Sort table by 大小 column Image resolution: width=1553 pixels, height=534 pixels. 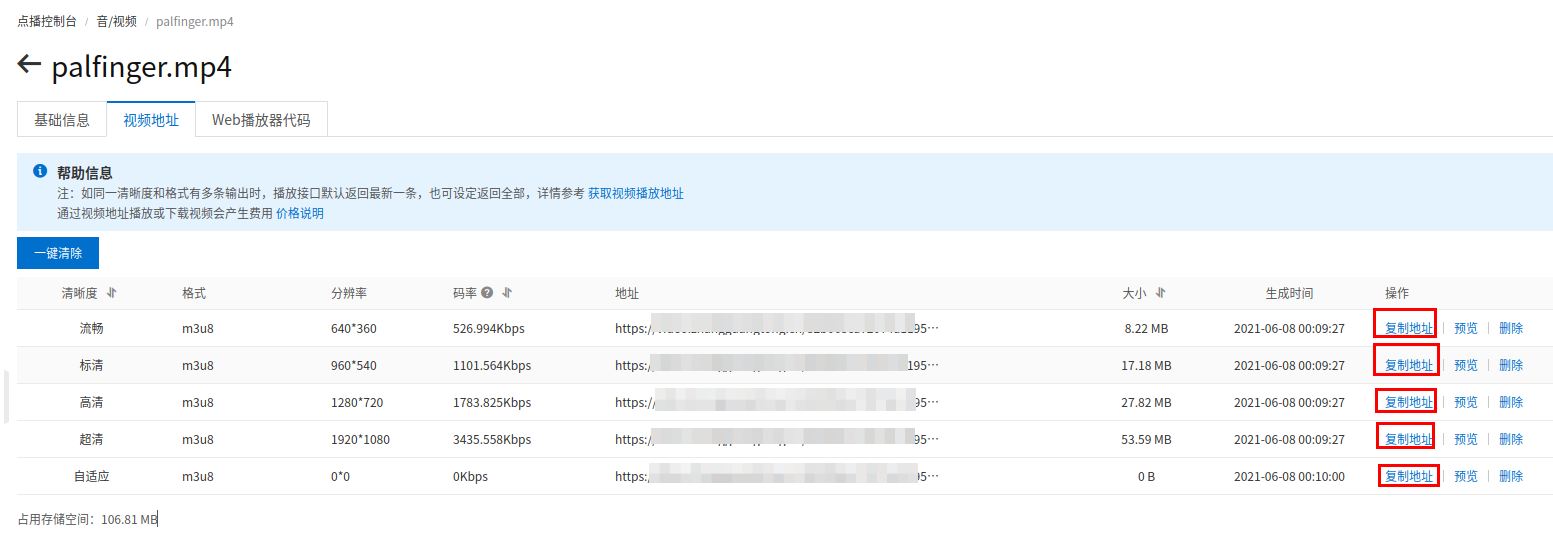1160,293
